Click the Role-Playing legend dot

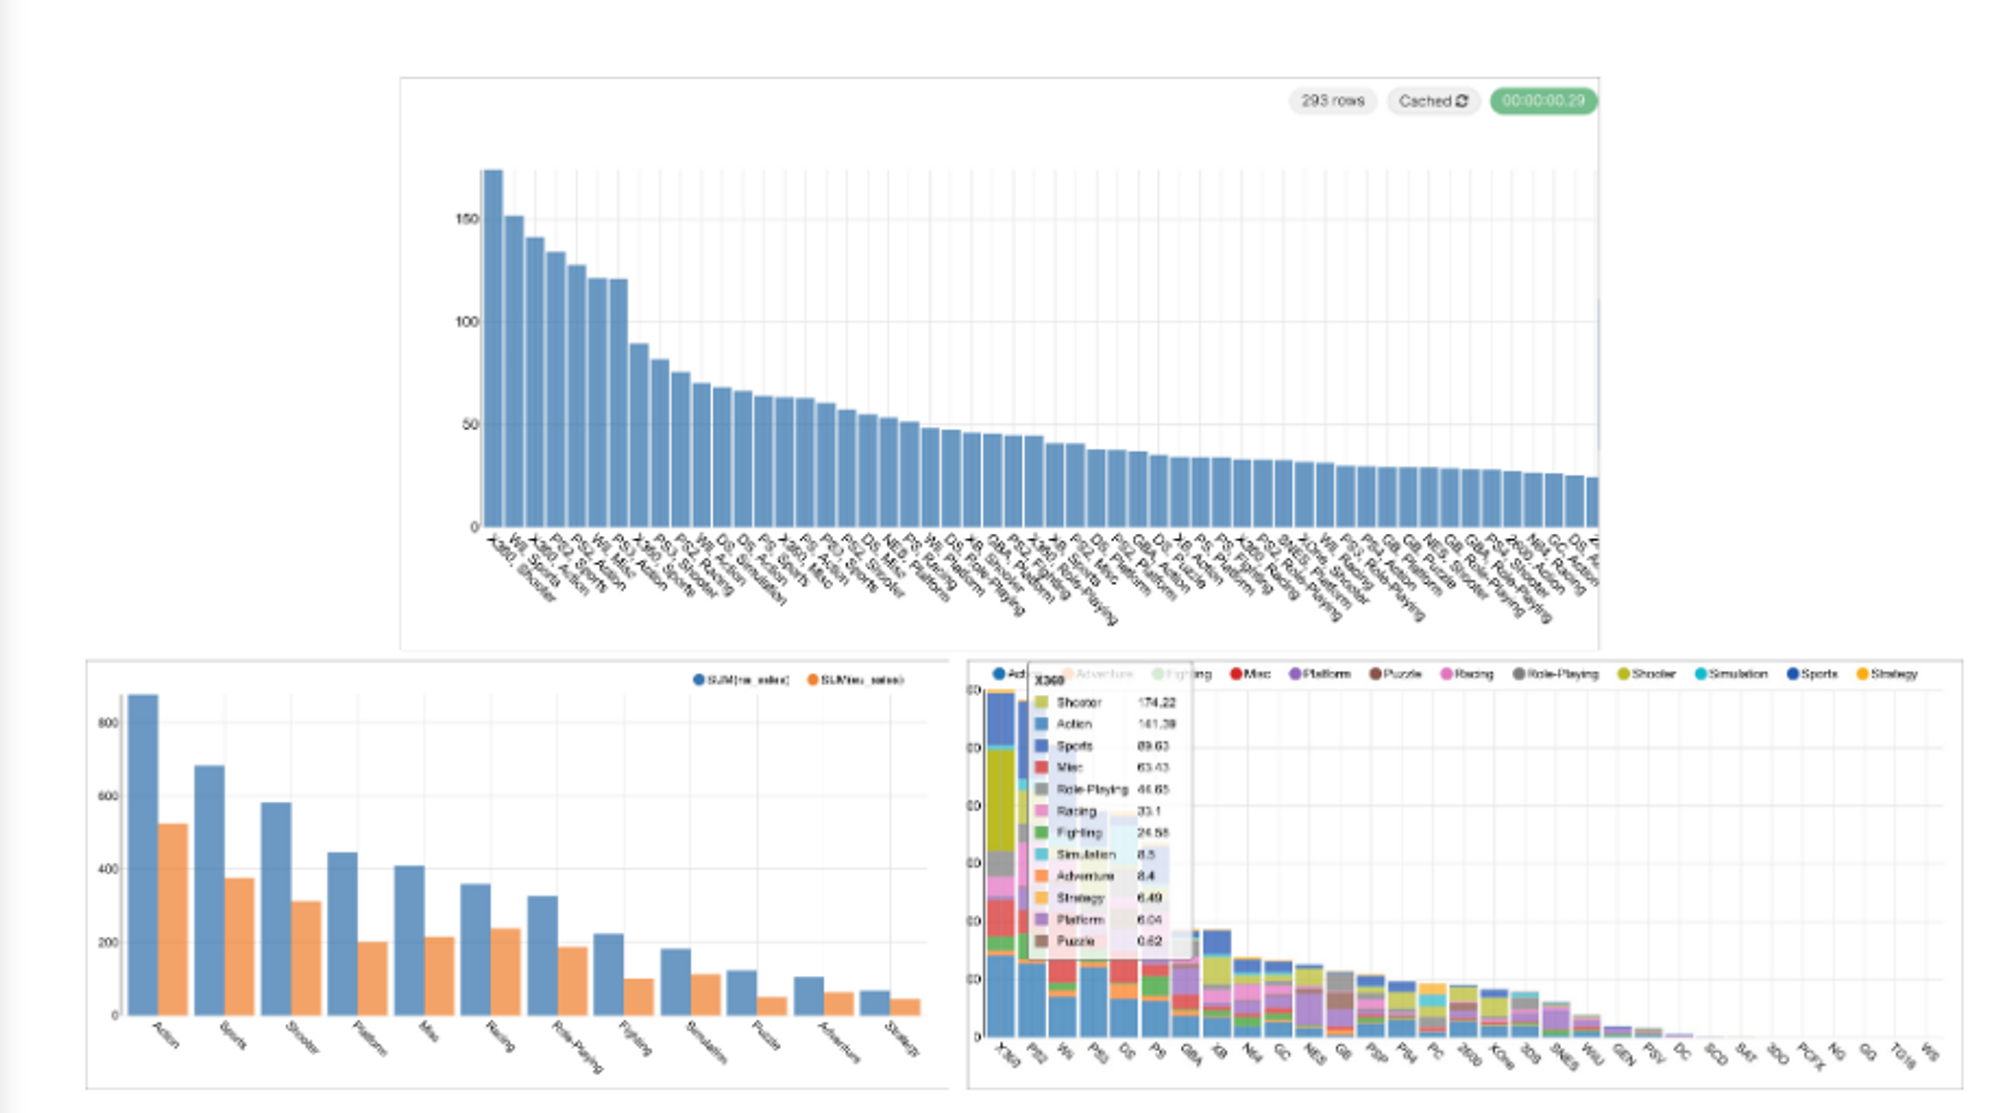pyautogui.click(x=1519, y=674)
